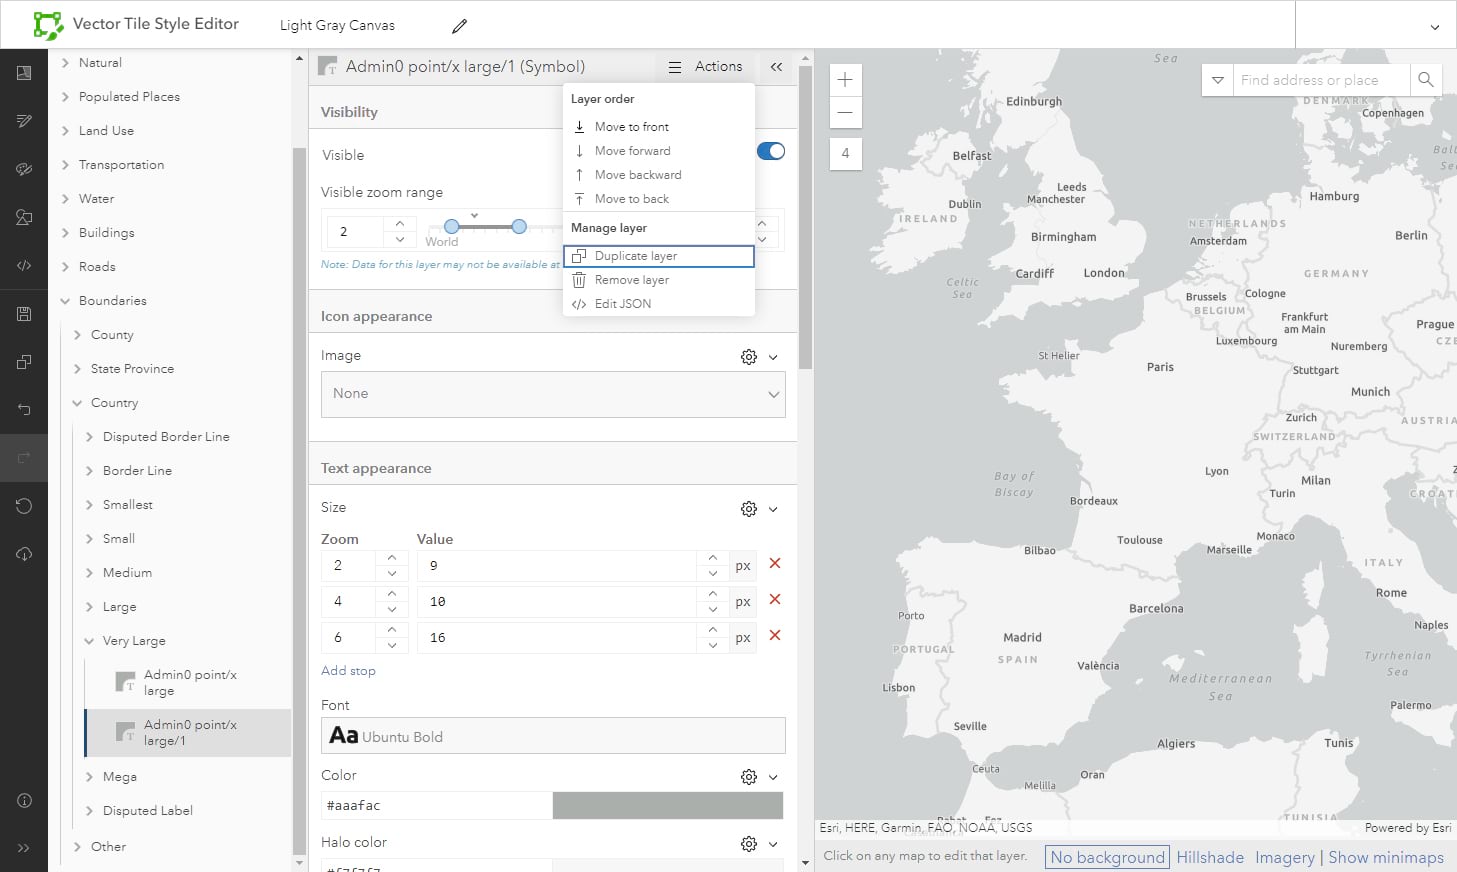Toggle the layer Visible switch

click(x=770, y=152)
